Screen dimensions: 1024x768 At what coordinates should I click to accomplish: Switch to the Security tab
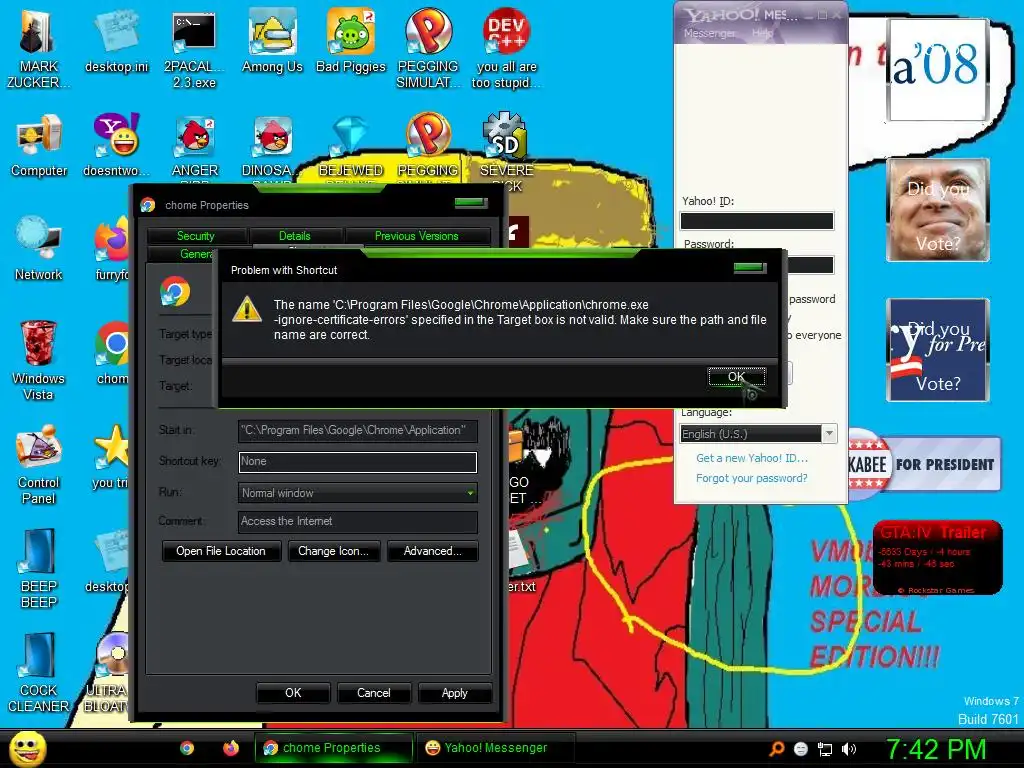tap(196, 236)
